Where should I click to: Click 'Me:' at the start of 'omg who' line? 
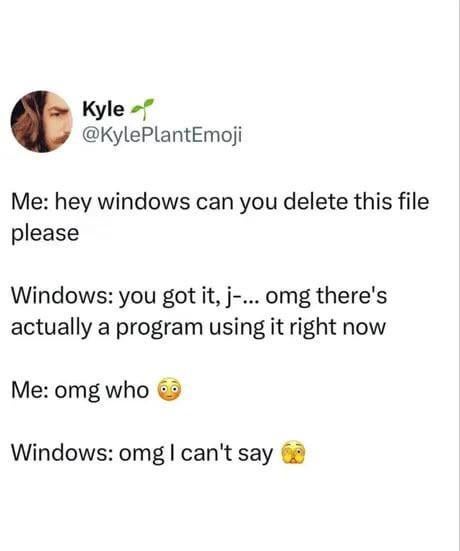[x=30, y=390]
